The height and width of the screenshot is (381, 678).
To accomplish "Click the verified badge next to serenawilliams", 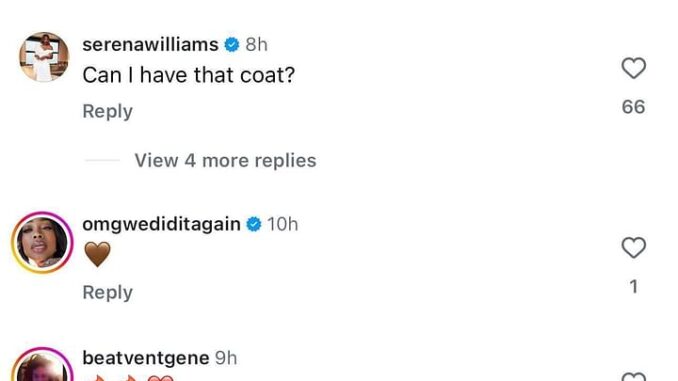I will coord(232,45).
